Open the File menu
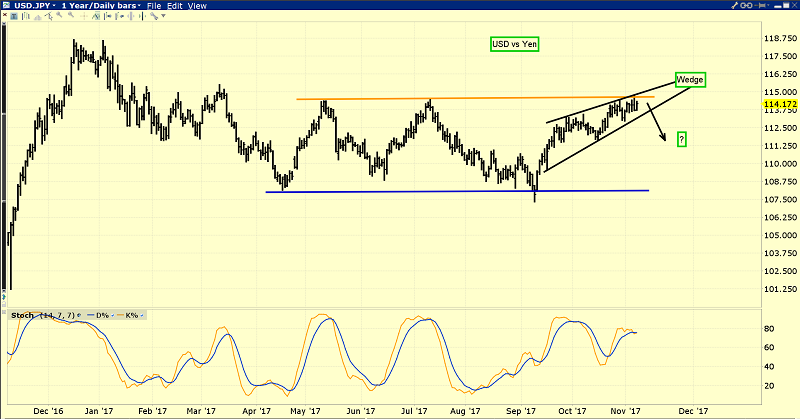Screen dimensions: 800x419 tap(152, 6)
